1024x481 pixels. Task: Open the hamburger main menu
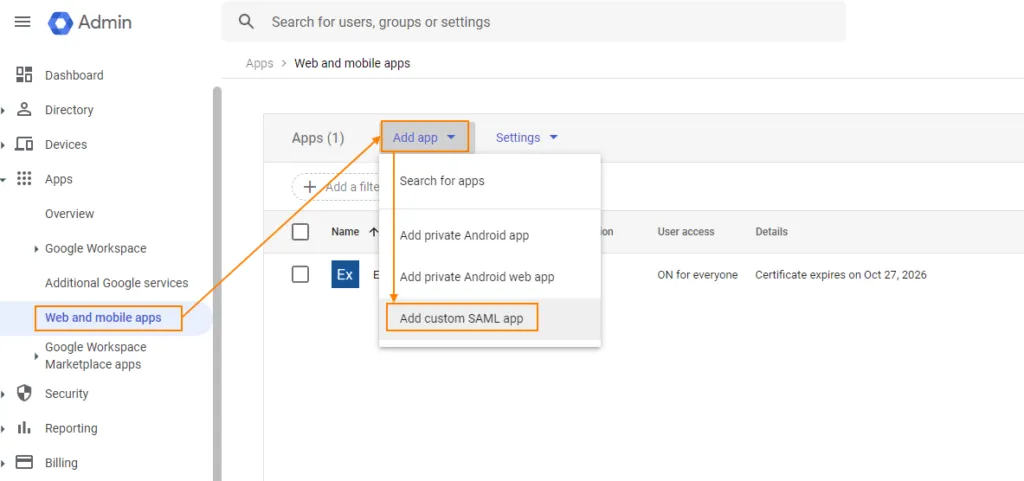(22, 22)
